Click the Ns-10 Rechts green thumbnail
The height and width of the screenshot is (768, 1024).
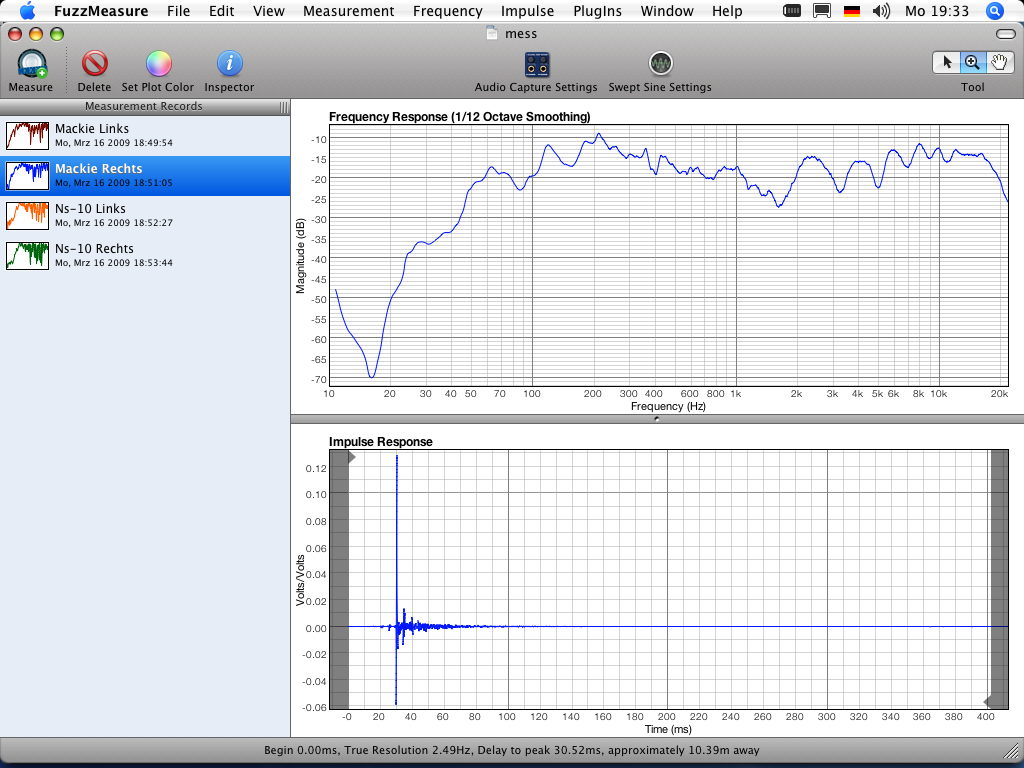27,255
